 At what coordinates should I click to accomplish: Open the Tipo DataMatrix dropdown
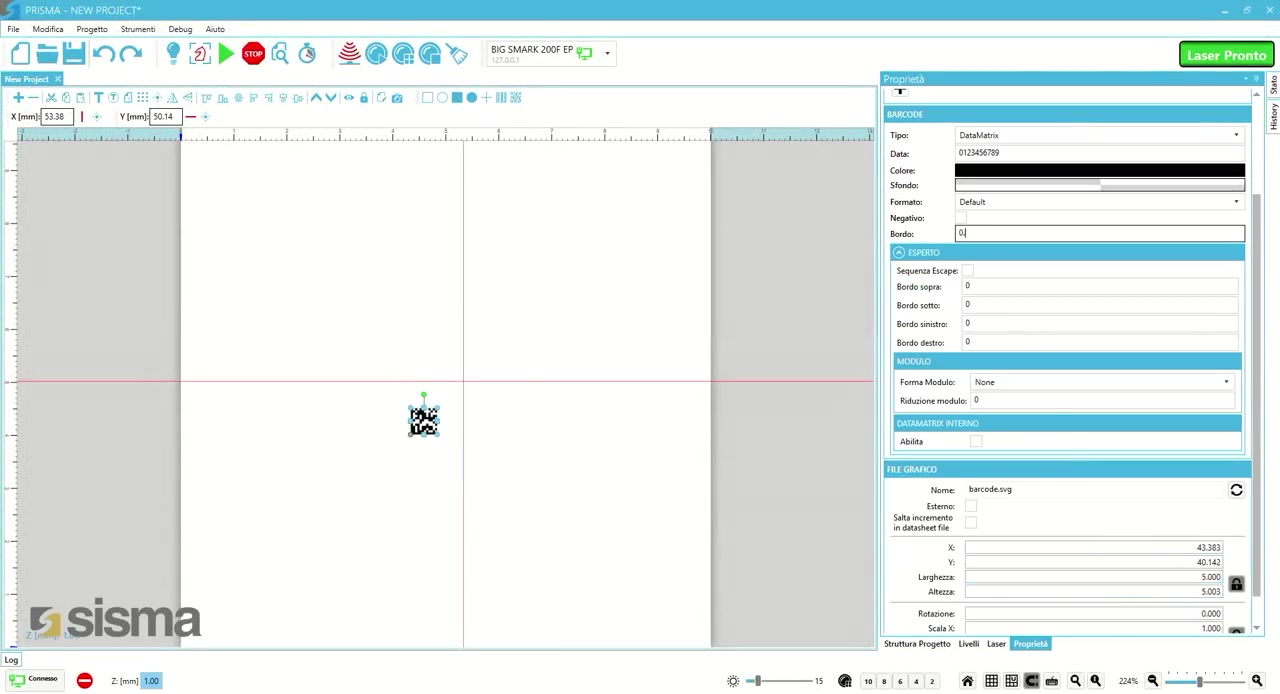(x=1099, y=135)
